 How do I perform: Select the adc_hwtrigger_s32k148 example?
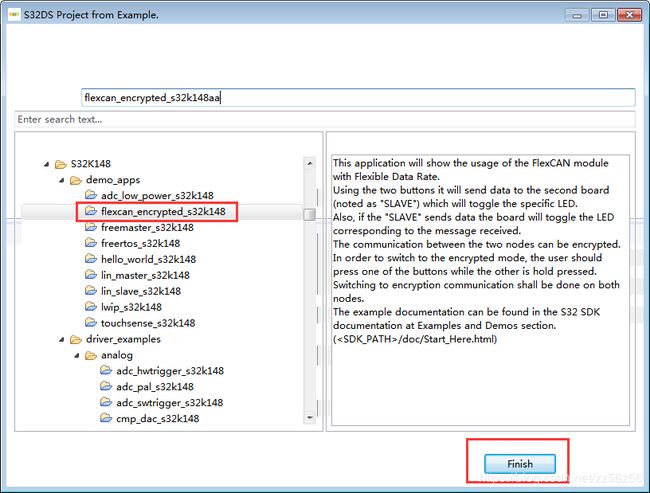coord(170,371)
